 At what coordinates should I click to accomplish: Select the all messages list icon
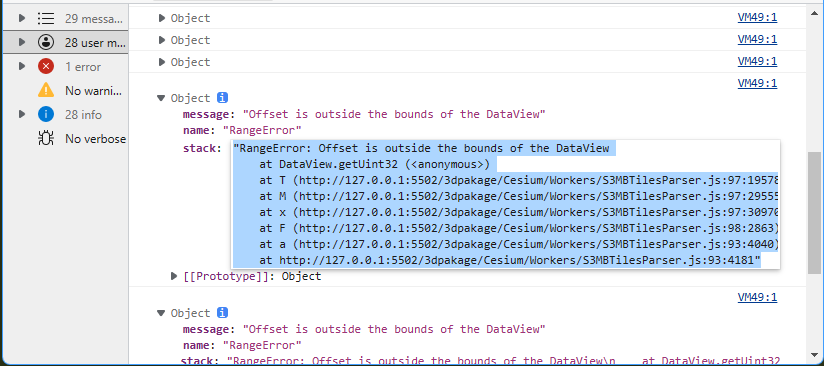click(46, 18)
